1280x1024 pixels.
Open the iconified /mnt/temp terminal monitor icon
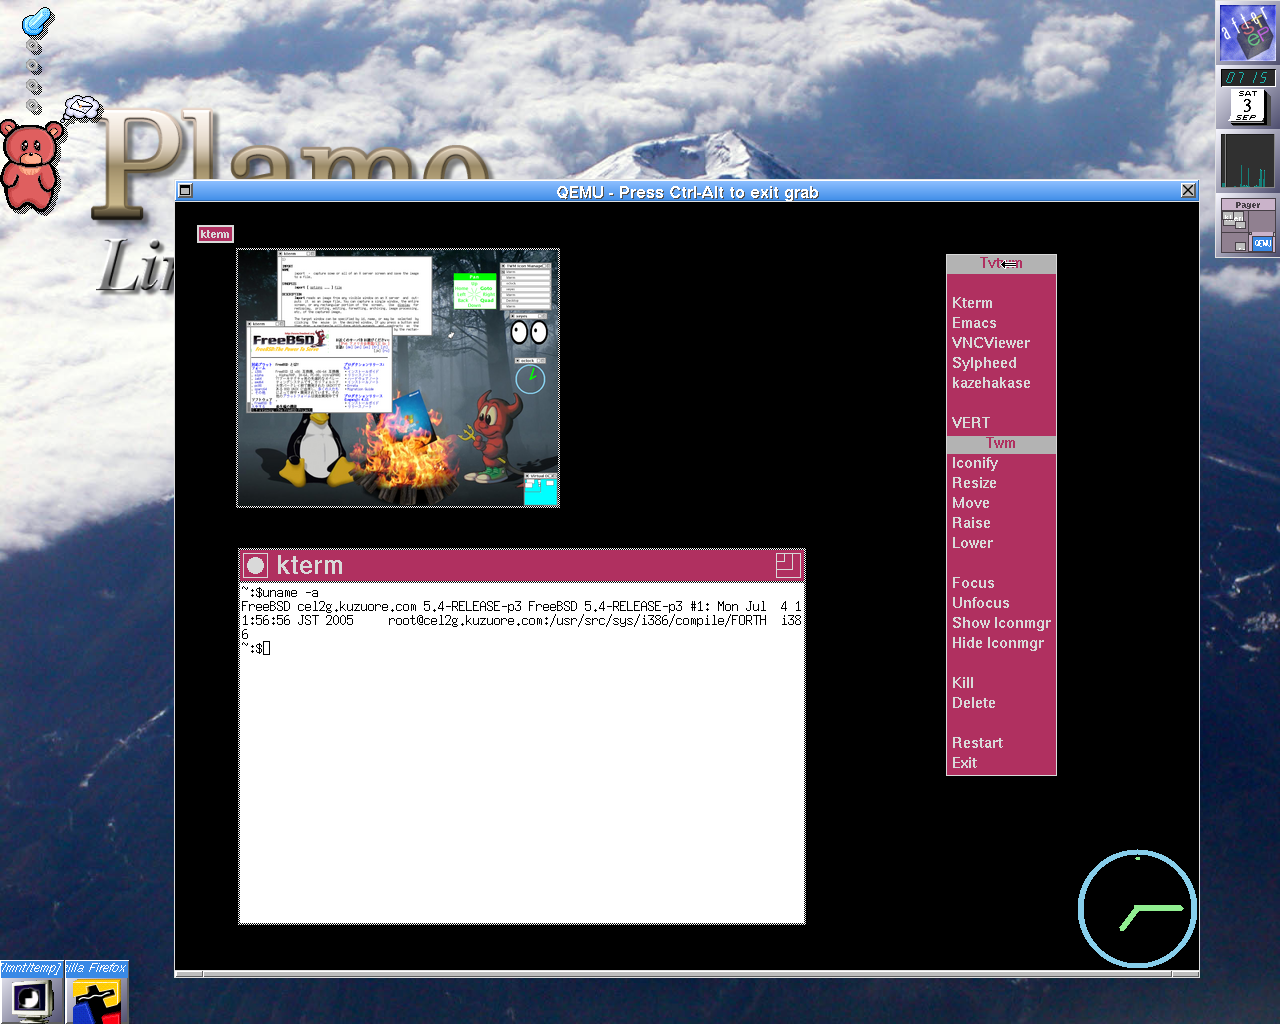pos(31,999)
